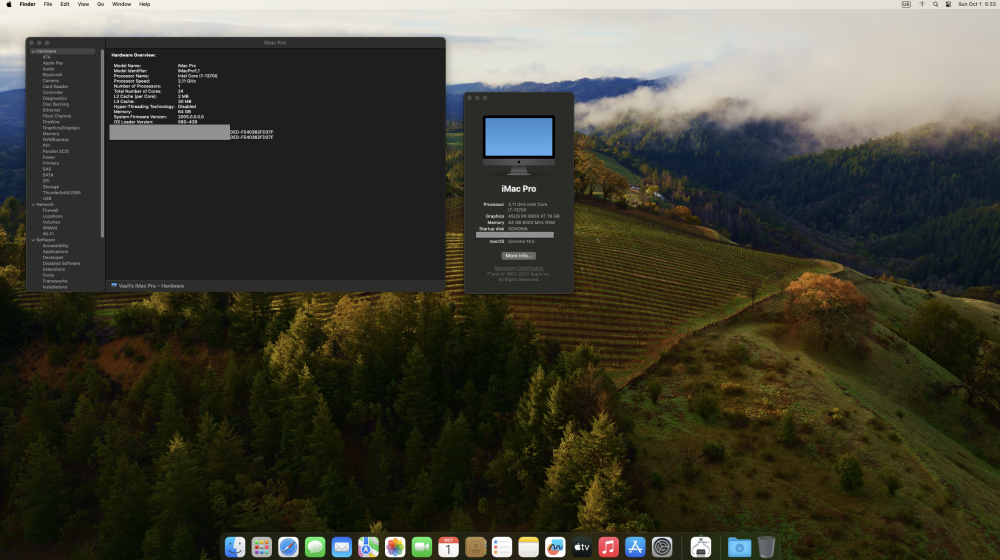Open System Settings gear in the Dock
Screen dimensions: 1000x560
pyautogui.click(x=662, y=547)
